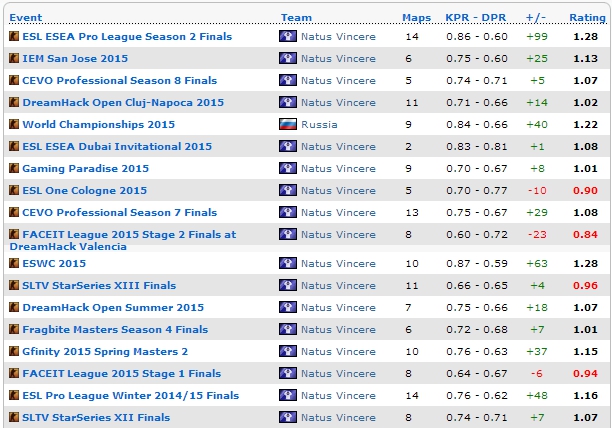Click the game icon next to IEM San Jose 2015
This screenshot has height=428, width=612.
[x=14, y=58]
